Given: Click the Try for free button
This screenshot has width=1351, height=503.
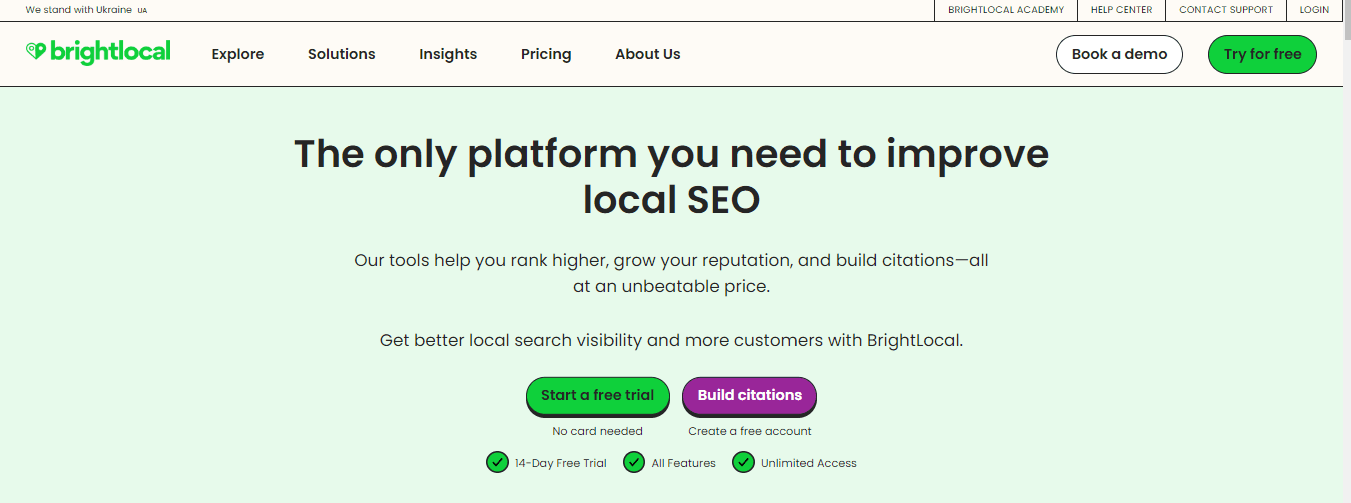Looking at the screenshot, I should (1262, 54).
